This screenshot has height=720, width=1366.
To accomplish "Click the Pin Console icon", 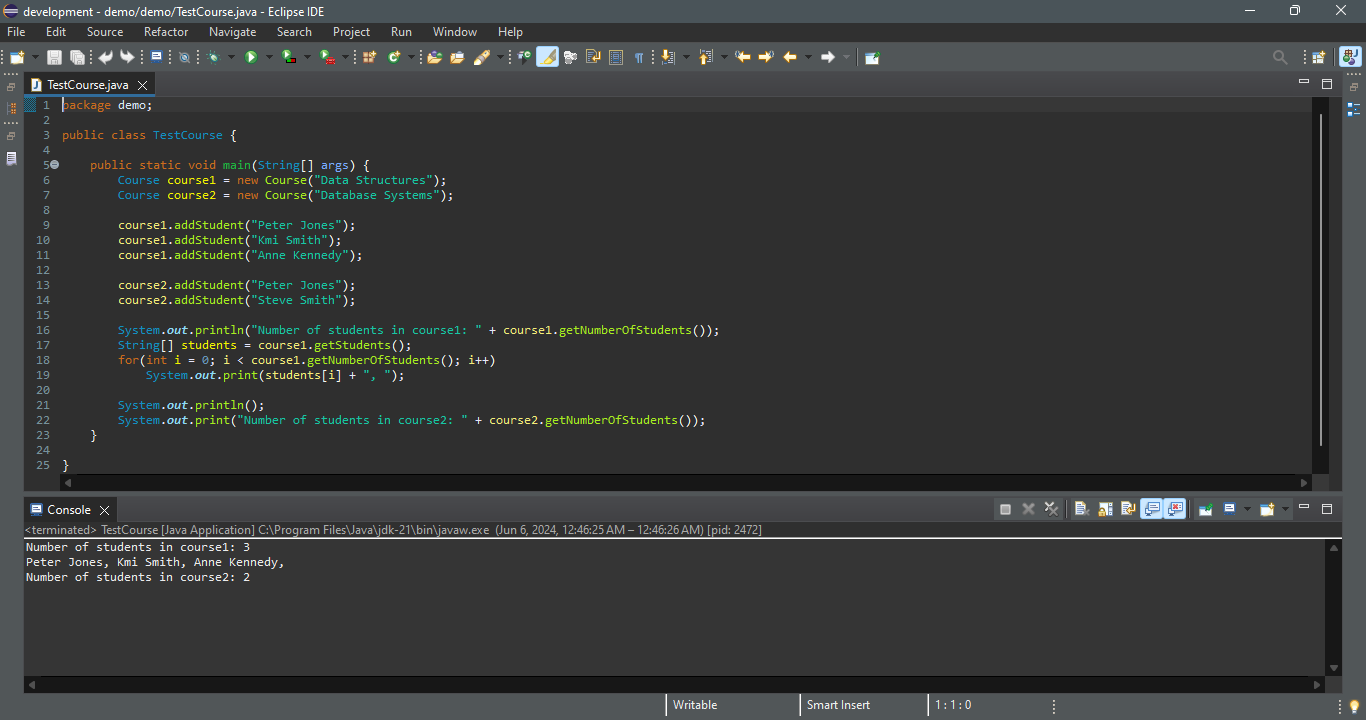I will tap(1206, 509).
